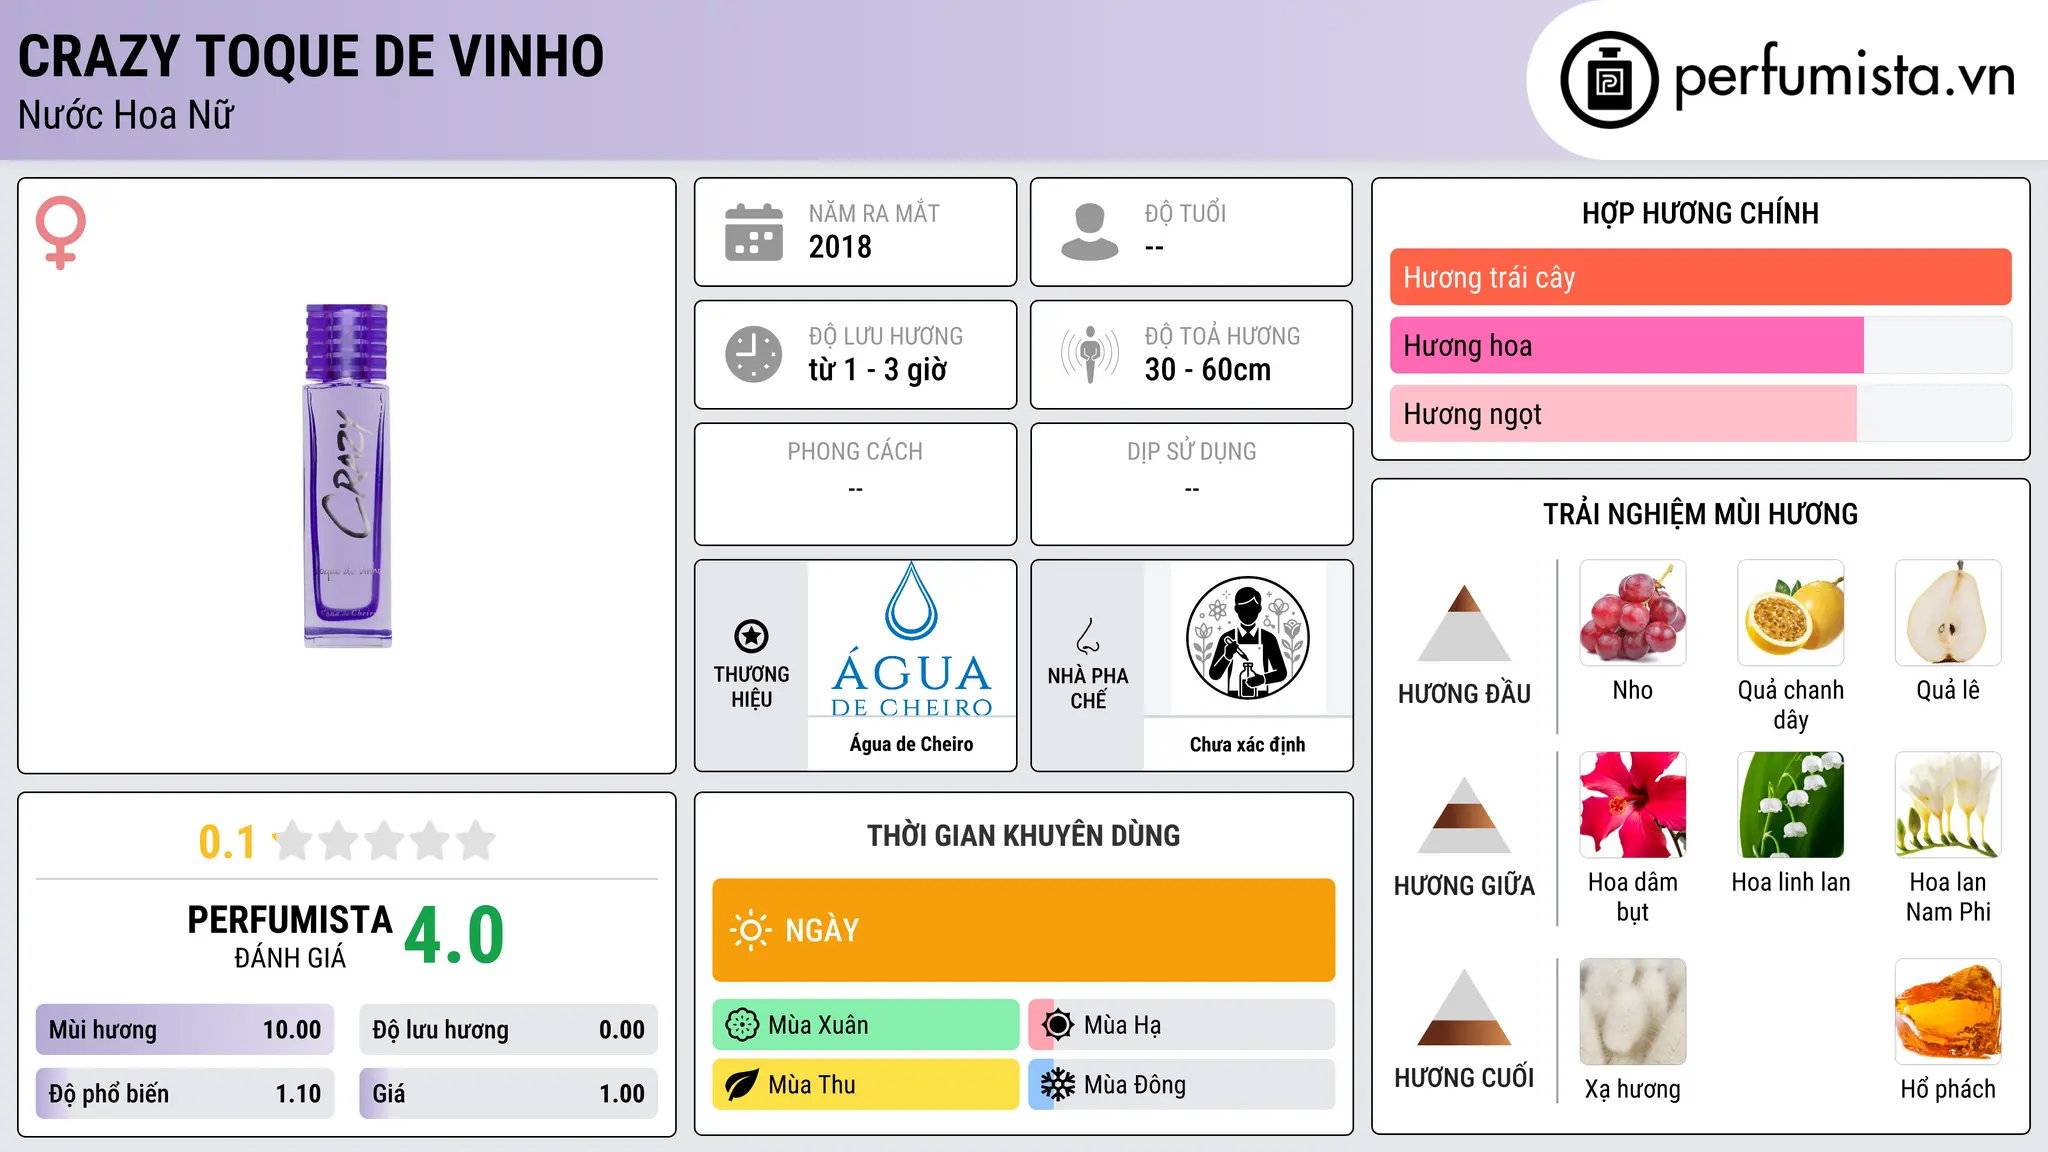This screenshot has width=2048, height=1152.
Task: Click the orange Ngày recommendation bar
Action: pyautogui.click(x=1023, y=930)
